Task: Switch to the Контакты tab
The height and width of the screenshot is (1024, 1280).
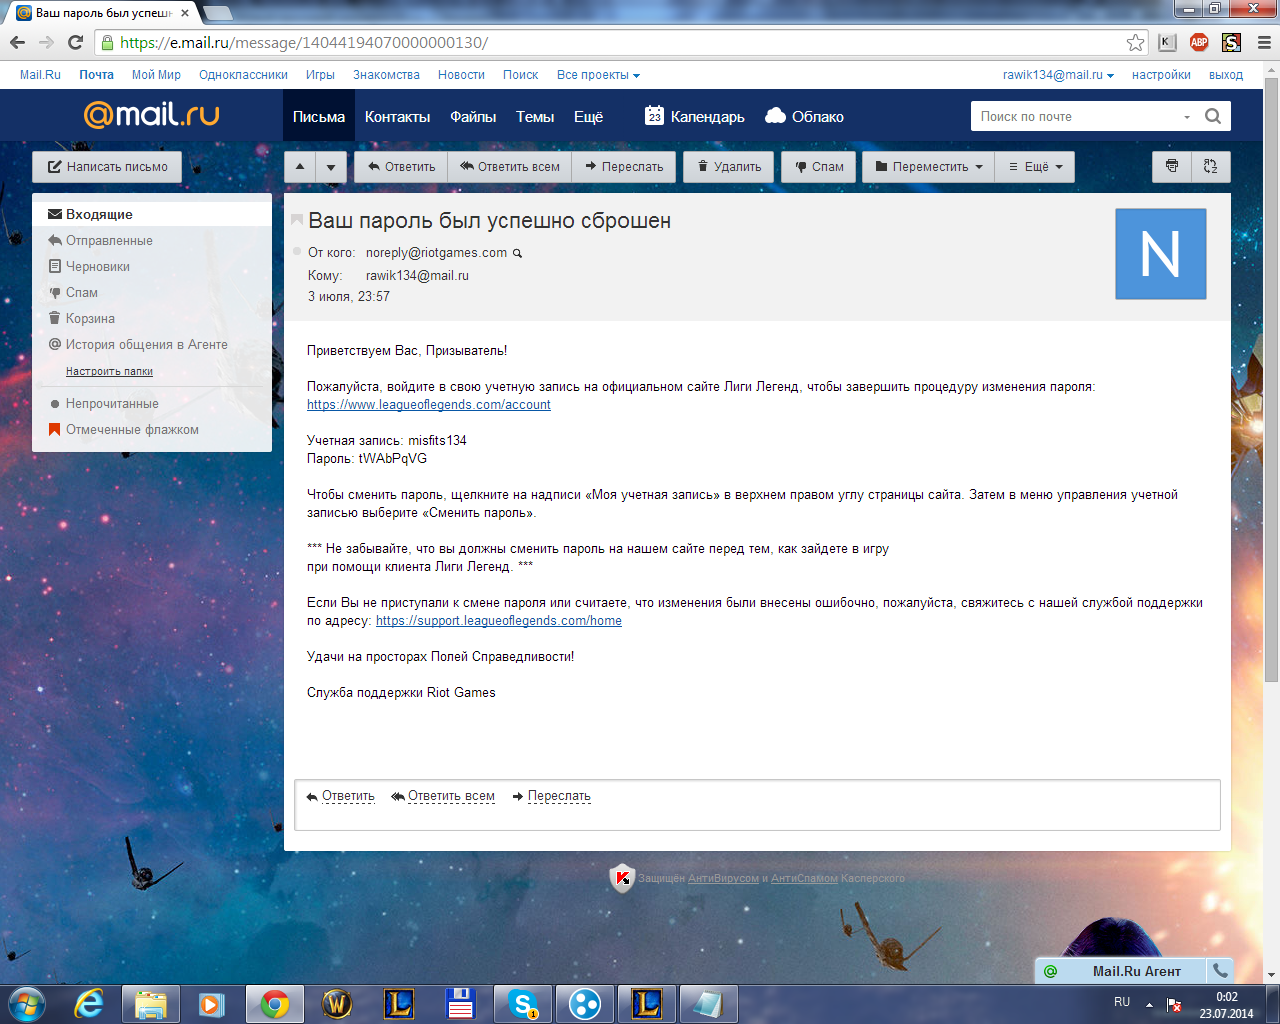Action: tap(397, 116)
